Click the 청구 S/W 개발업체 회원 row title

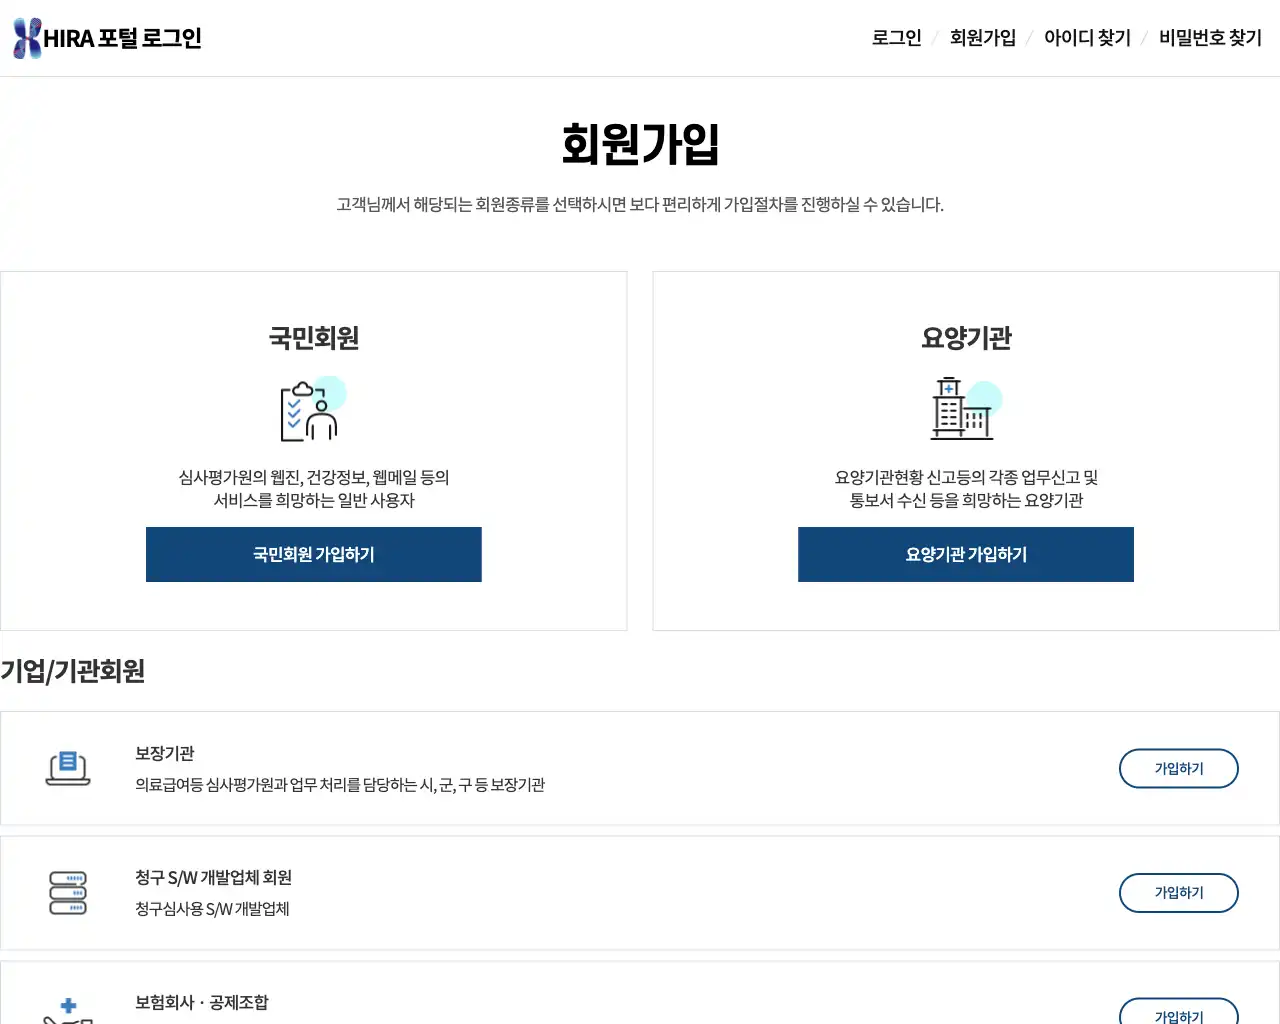[214, 878]
